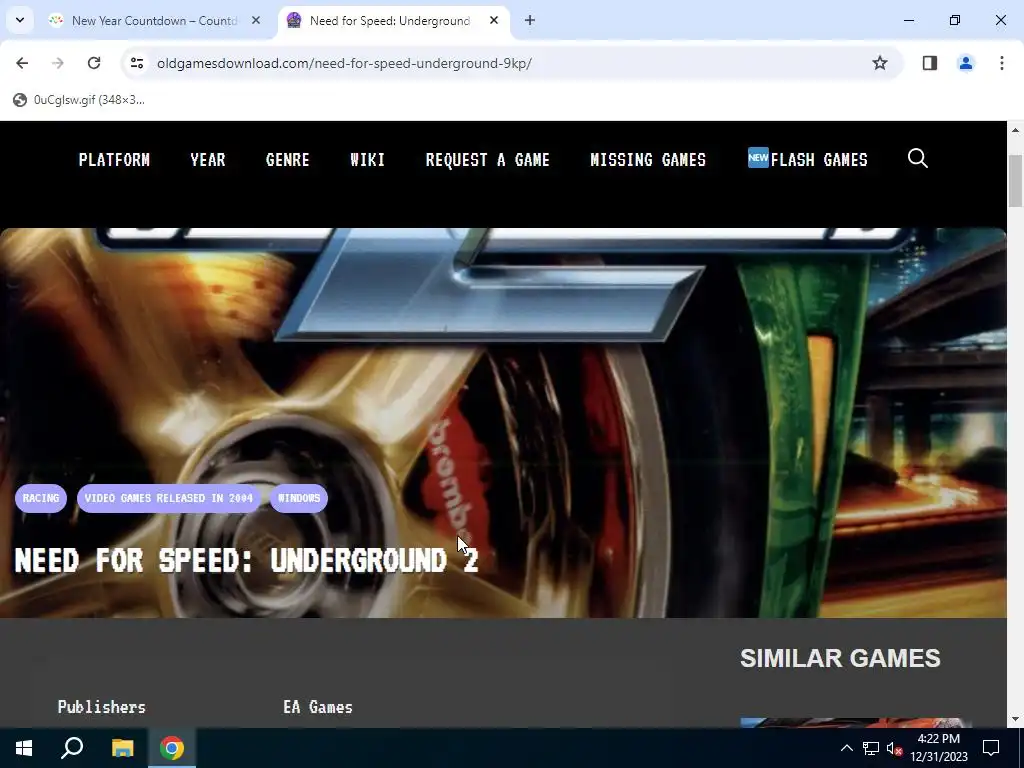Click the address bar URL
The height and width of the screenshot is (768, 1024).
click(x=344, y=63)
